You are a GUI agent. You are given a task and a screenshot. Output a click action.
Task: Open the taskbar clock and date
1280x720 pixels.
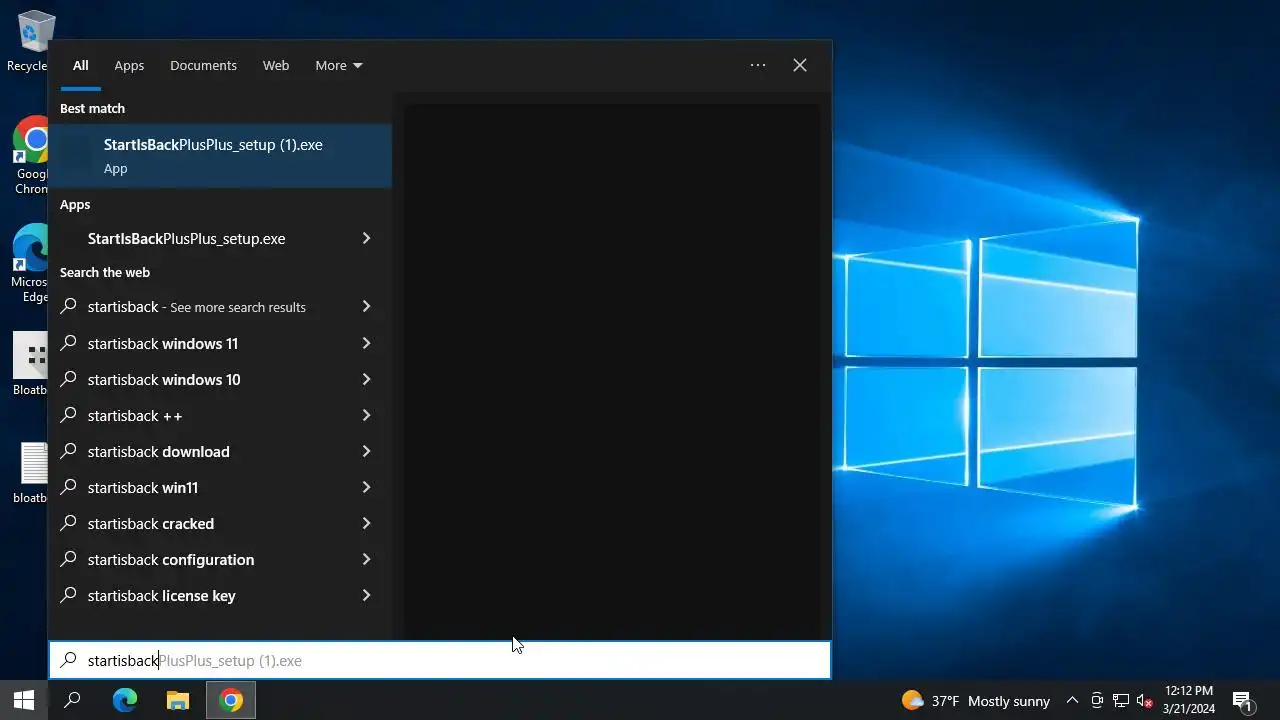click(x=1189, y=700)
